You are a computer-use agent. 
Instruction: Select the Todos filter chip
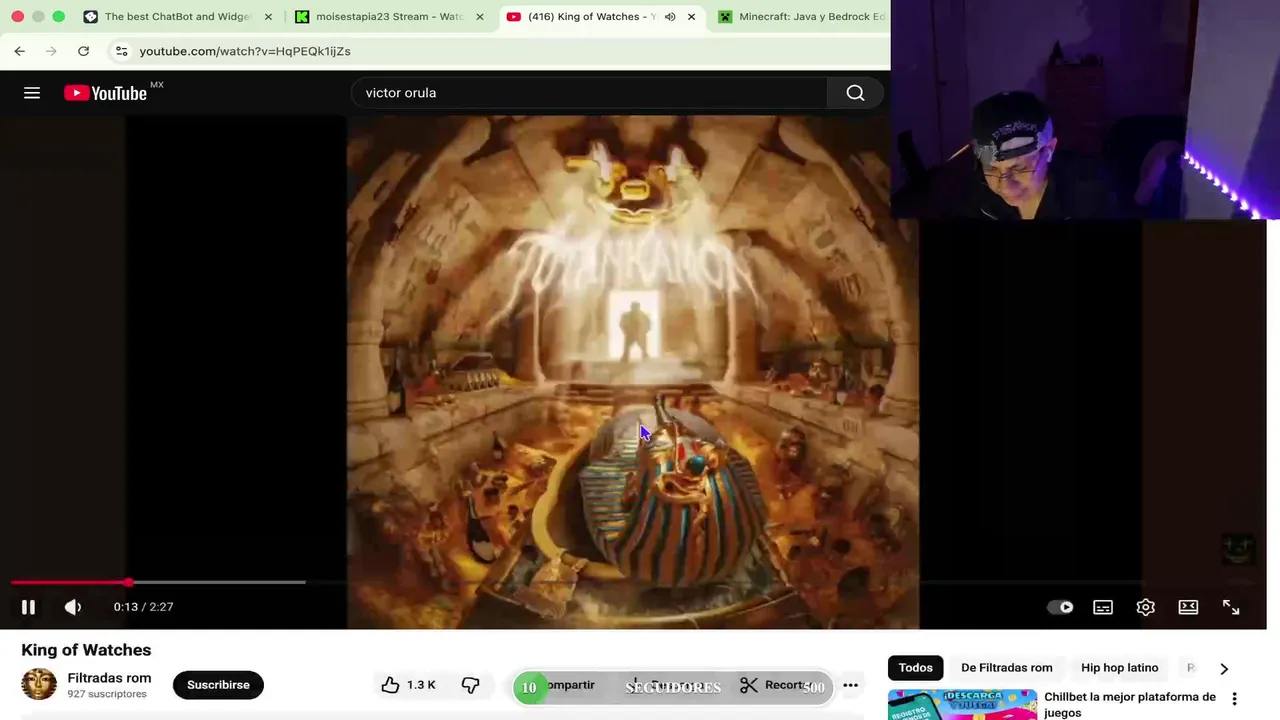pos(915,668)
